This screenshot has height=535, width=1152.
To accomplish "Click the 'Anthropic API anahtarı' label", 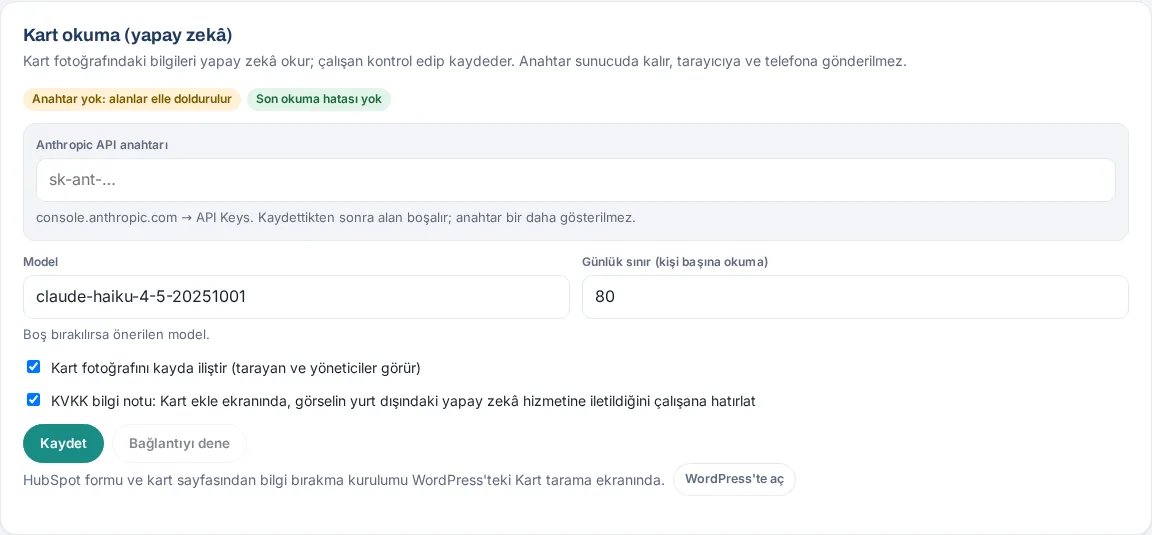I will point(102,145).
